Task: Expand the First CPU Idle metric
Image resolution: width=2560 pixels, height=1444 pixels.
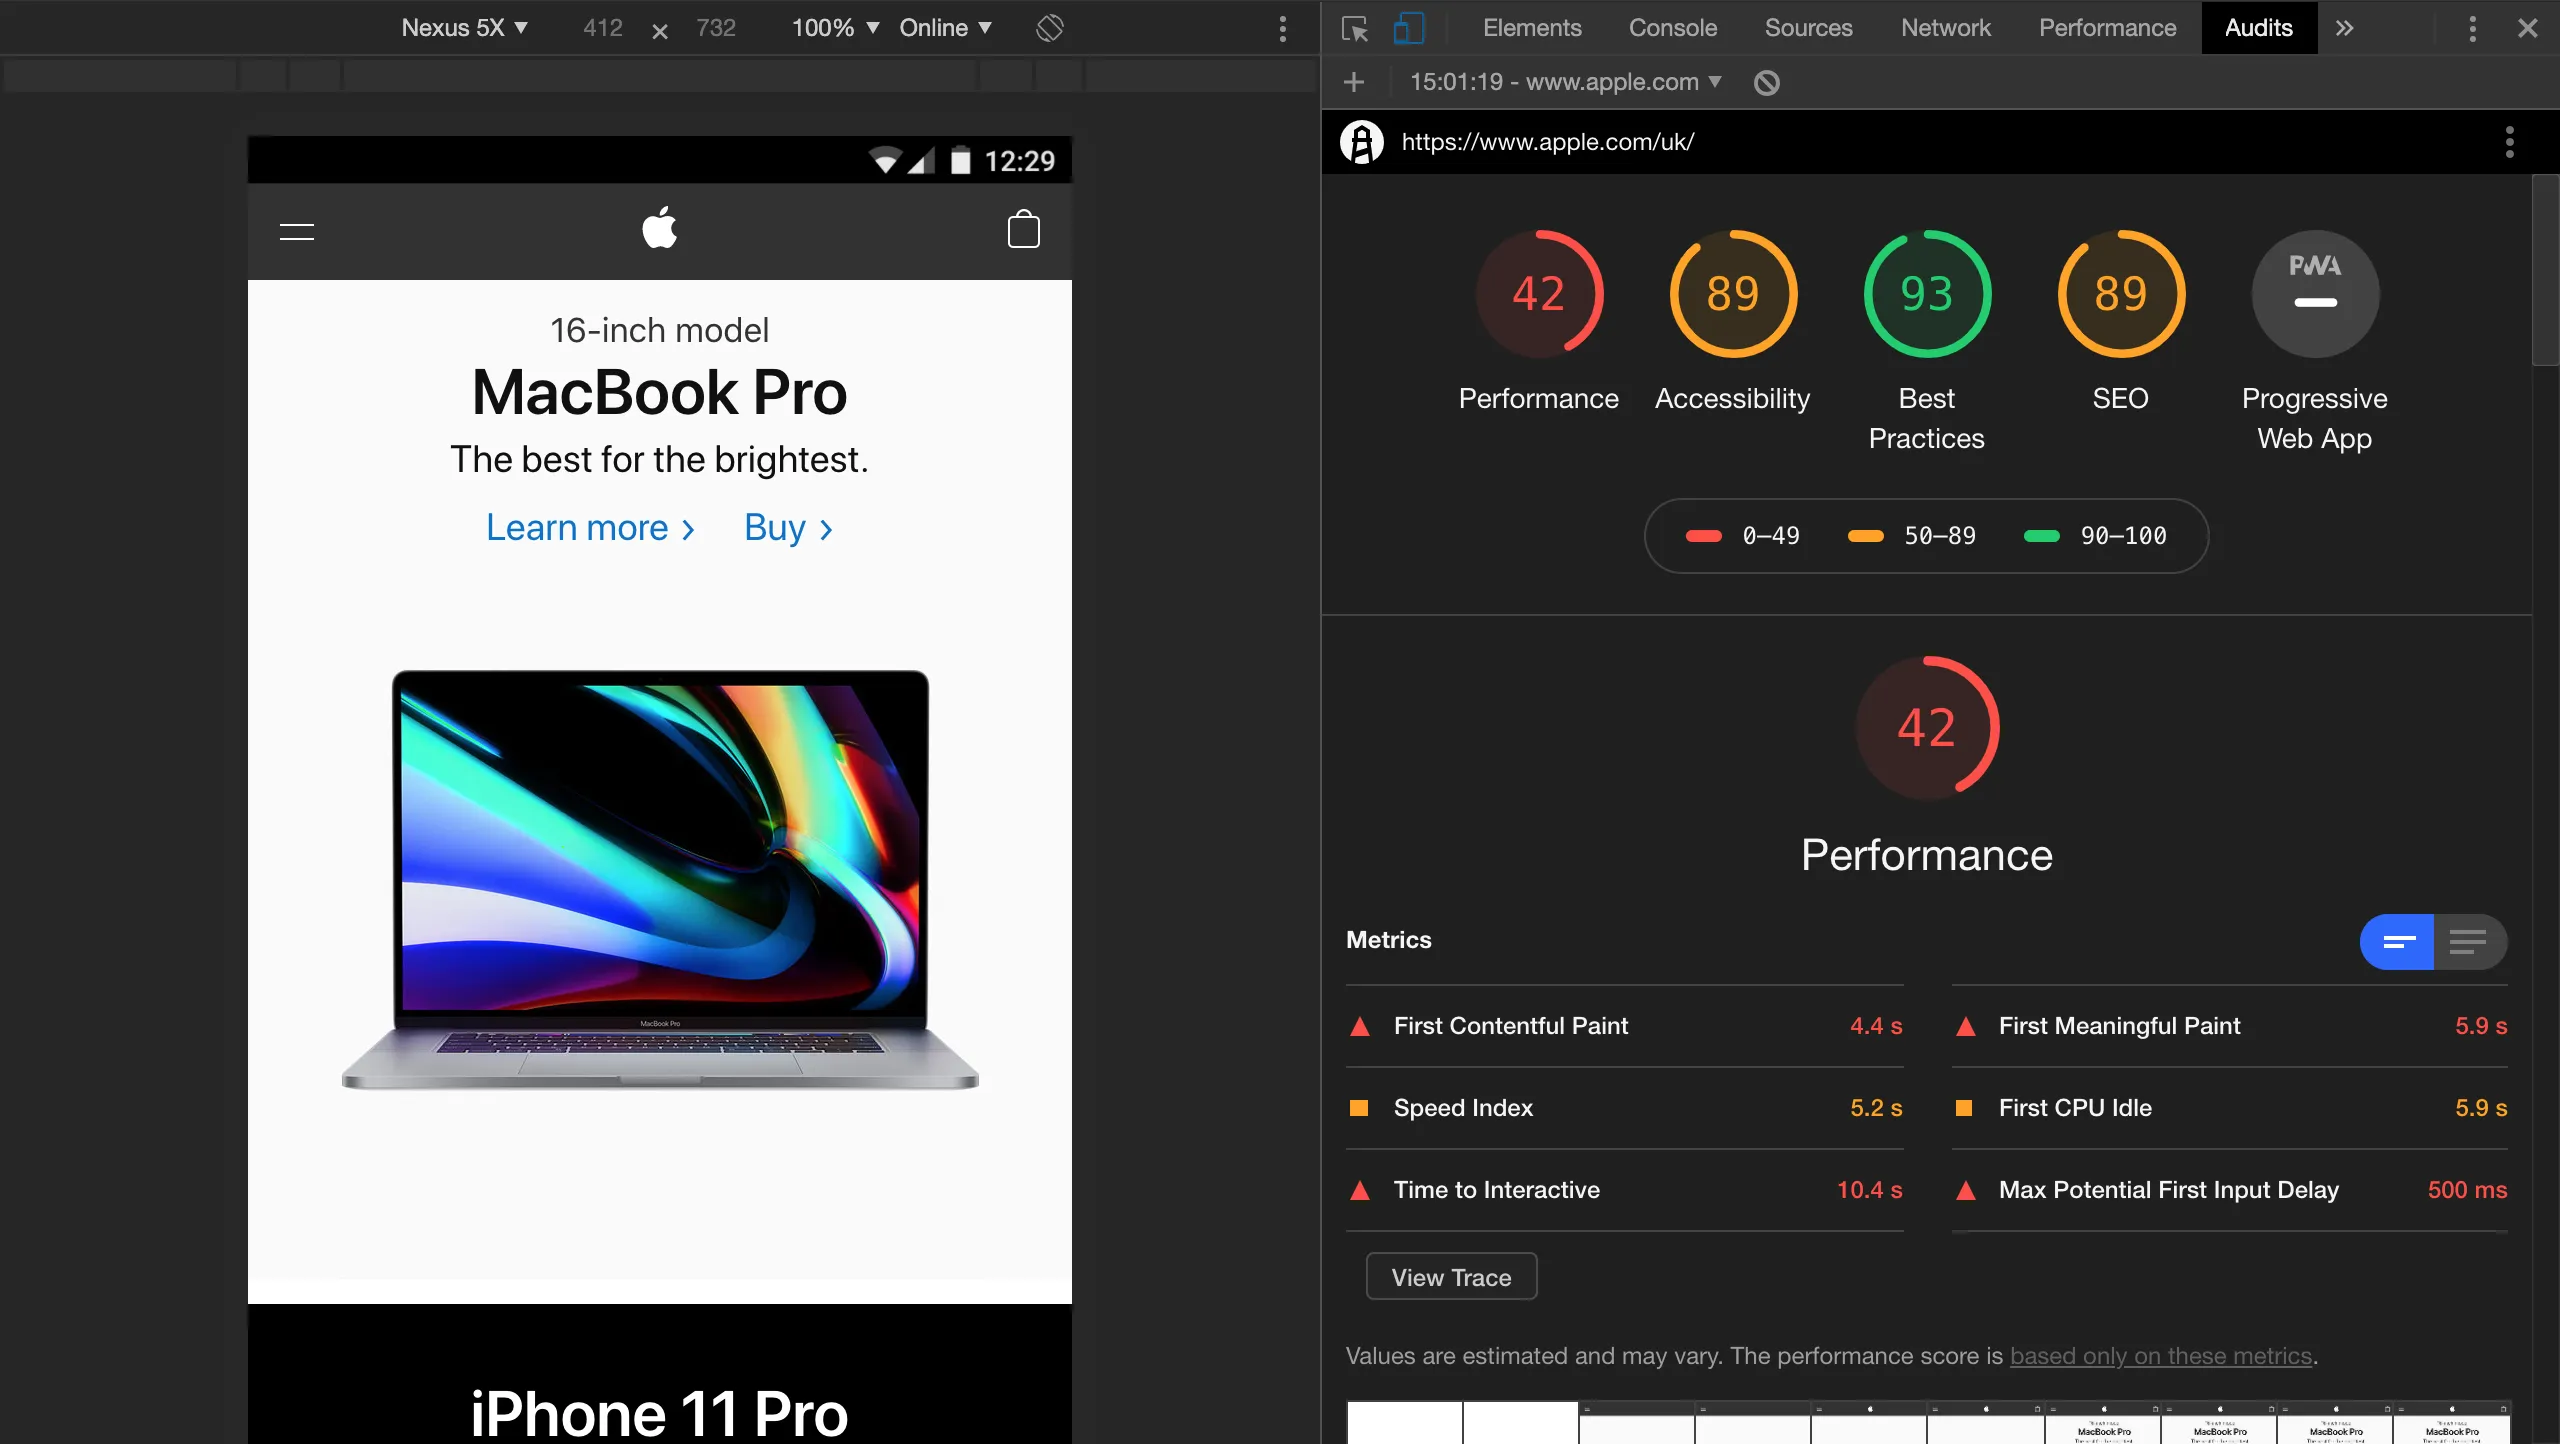Action: click(2230, 1108)
